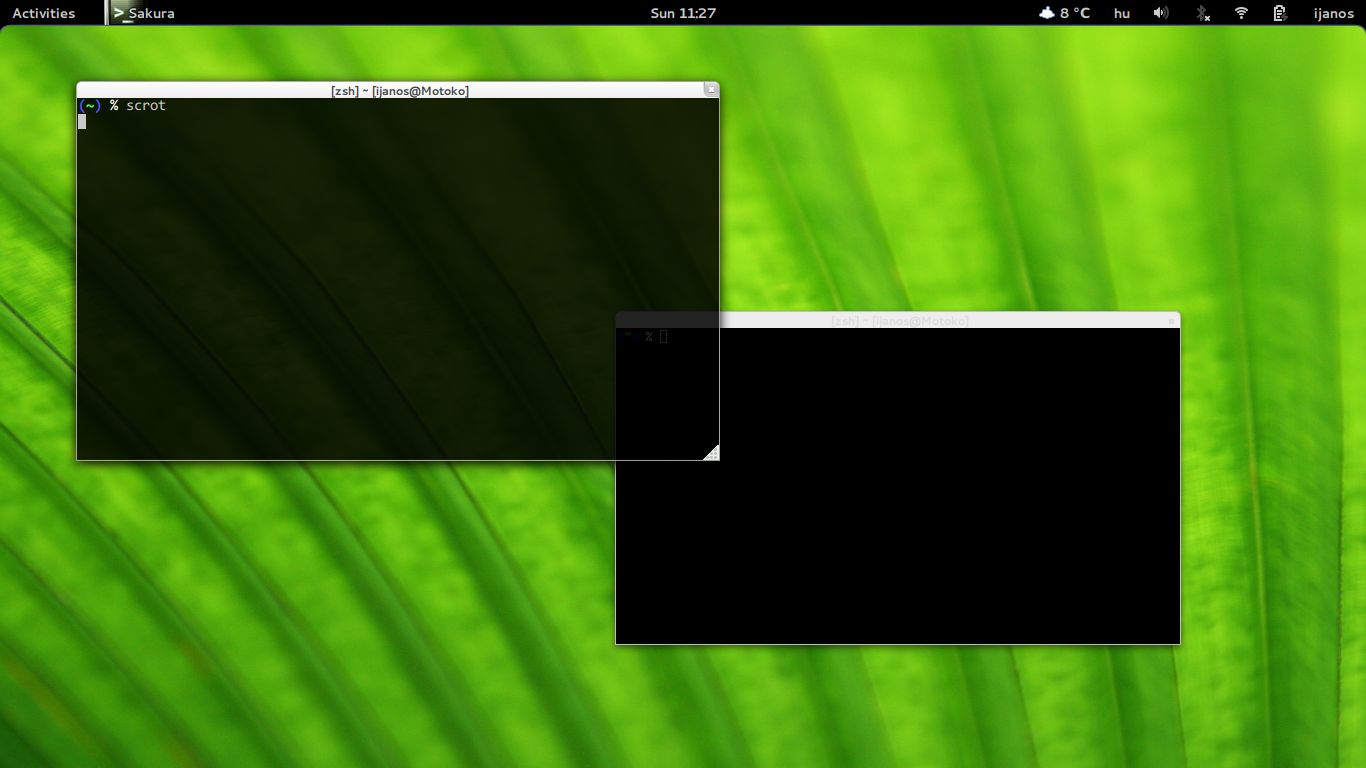Click the battery charging icon
This screenshot has height=768, width=1366.
(x=1279, y=13)
